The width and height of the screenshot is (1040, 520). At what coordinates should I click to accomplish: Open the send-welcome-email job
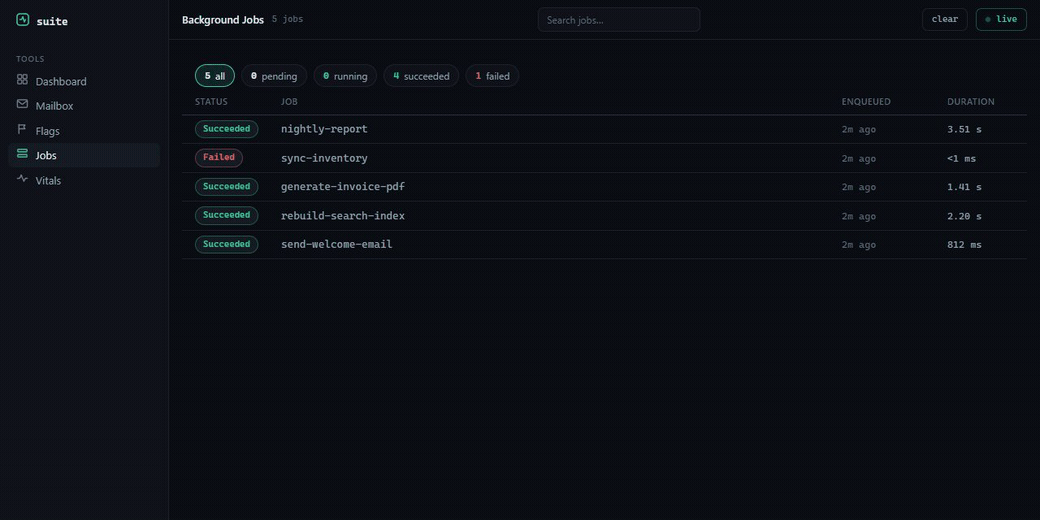point(604,245)
